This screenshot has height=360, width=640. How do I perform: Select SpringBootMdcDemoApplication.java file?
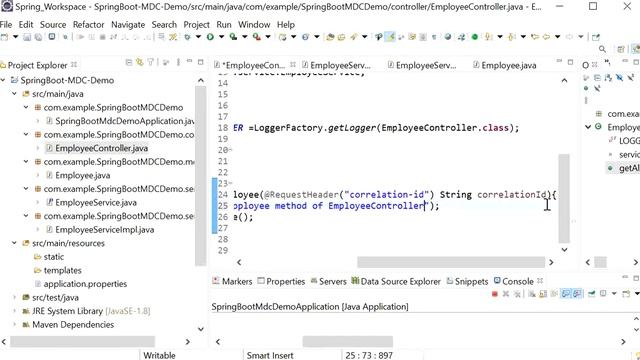pyautogui.click(x=124, y=121)
